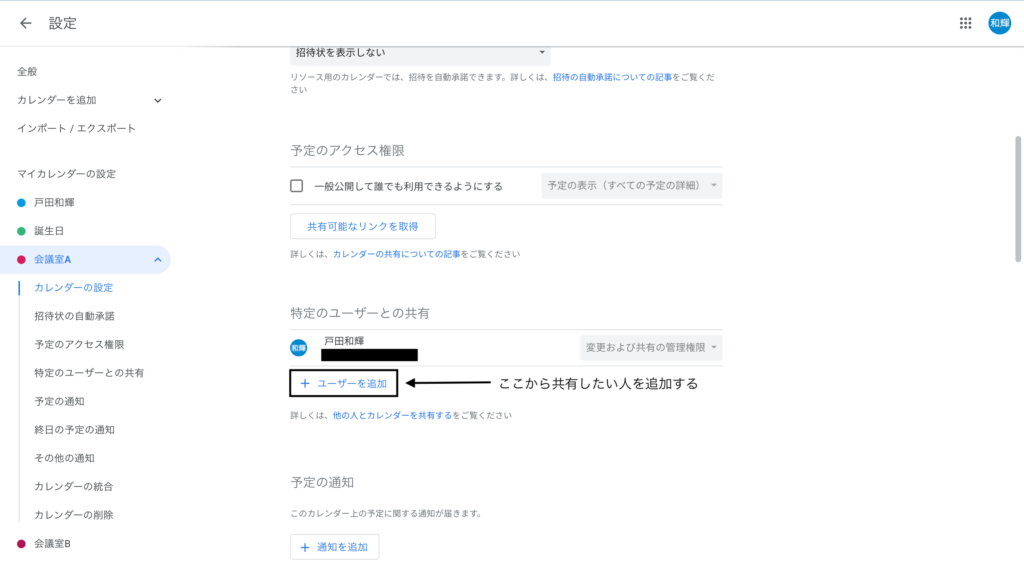Jump to カレンダーの削除 section
The image size is (1024, 561).
click(x=74, y=515)
